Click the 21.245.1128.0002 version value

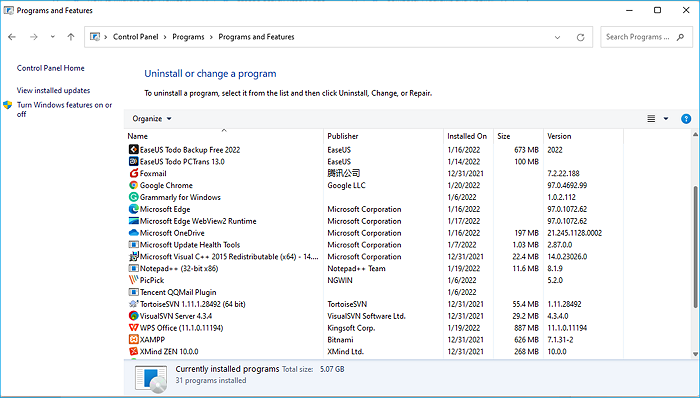click(x=575, y=232)
